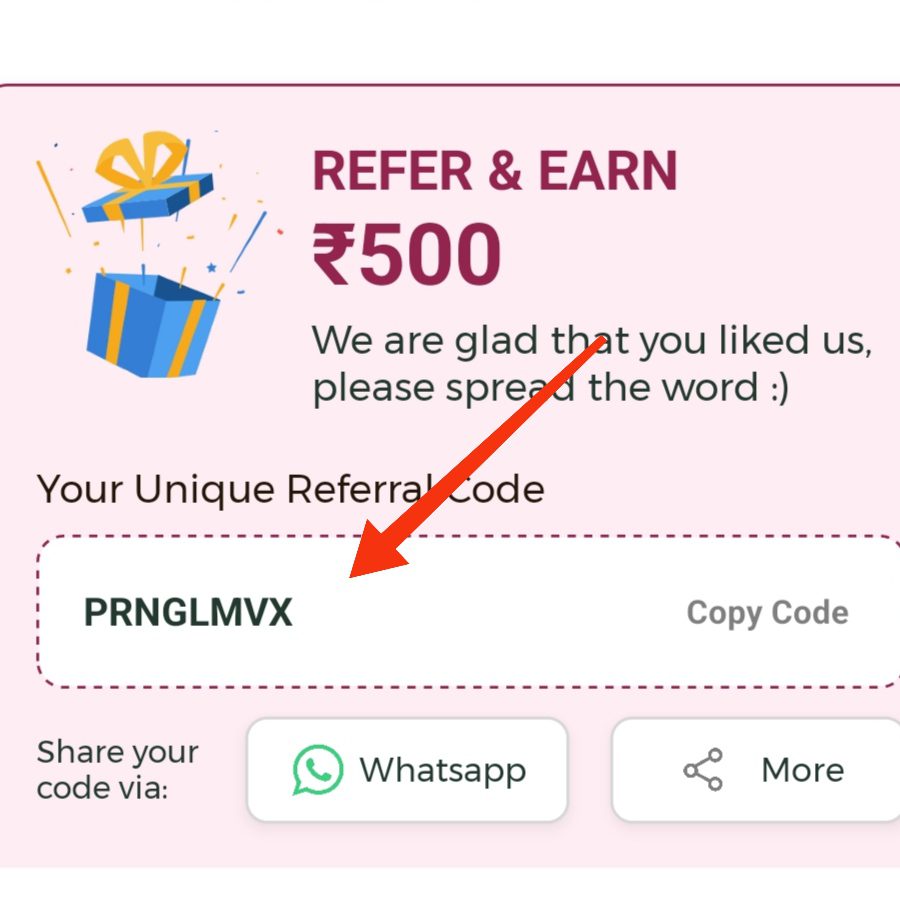Open More sharing options
This screenshot has width=900, height=900.
coord(757,770)
